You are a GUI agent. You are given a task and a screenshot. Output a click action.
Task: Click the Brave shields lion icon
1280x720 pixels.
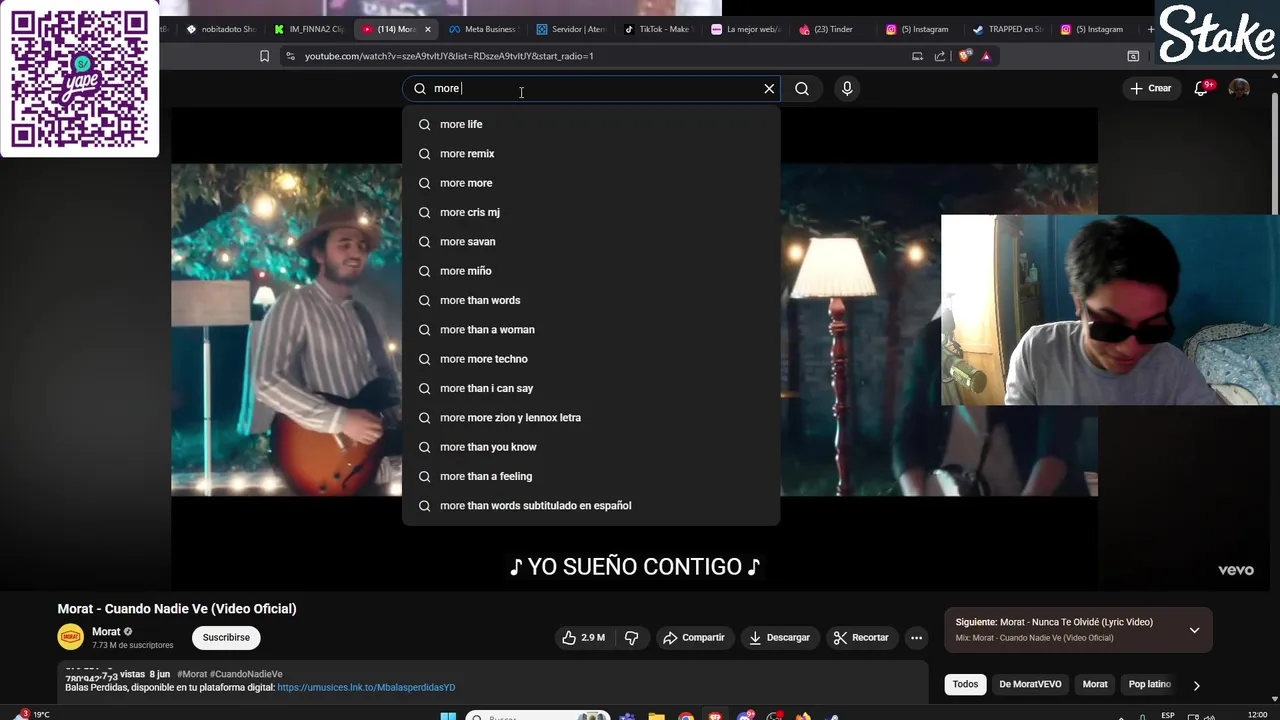tap(965, 56)
